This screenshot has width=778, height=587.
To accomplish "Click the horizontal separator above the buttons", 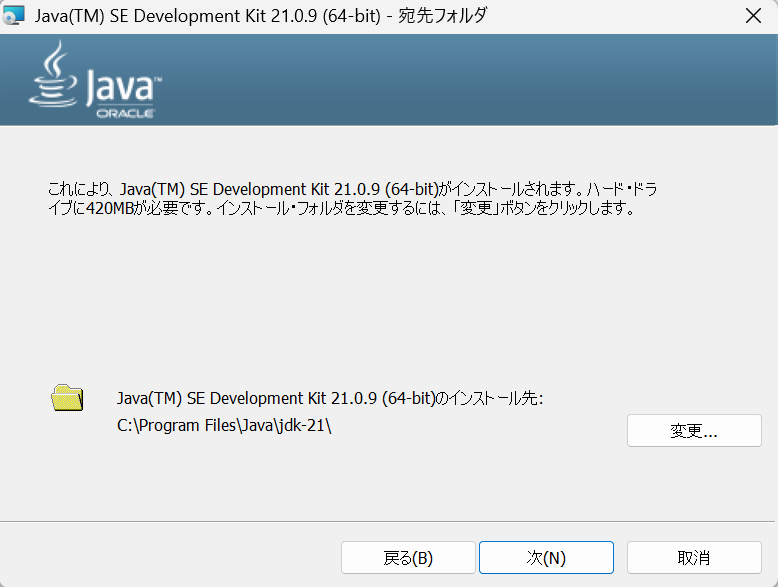I will click(389, 521).
